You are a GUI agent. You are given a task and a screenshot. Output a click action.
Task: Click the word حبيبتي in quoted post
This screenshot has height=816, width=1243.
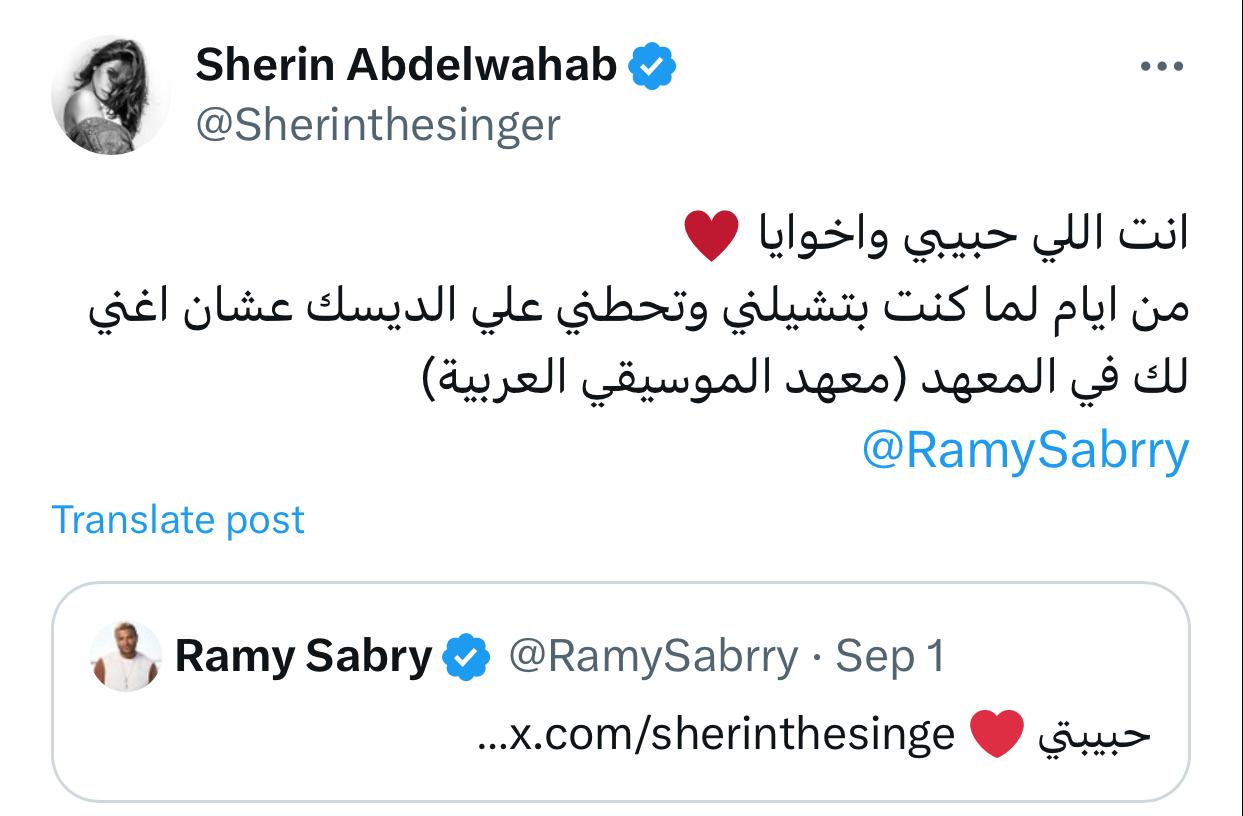[1095, 736]
